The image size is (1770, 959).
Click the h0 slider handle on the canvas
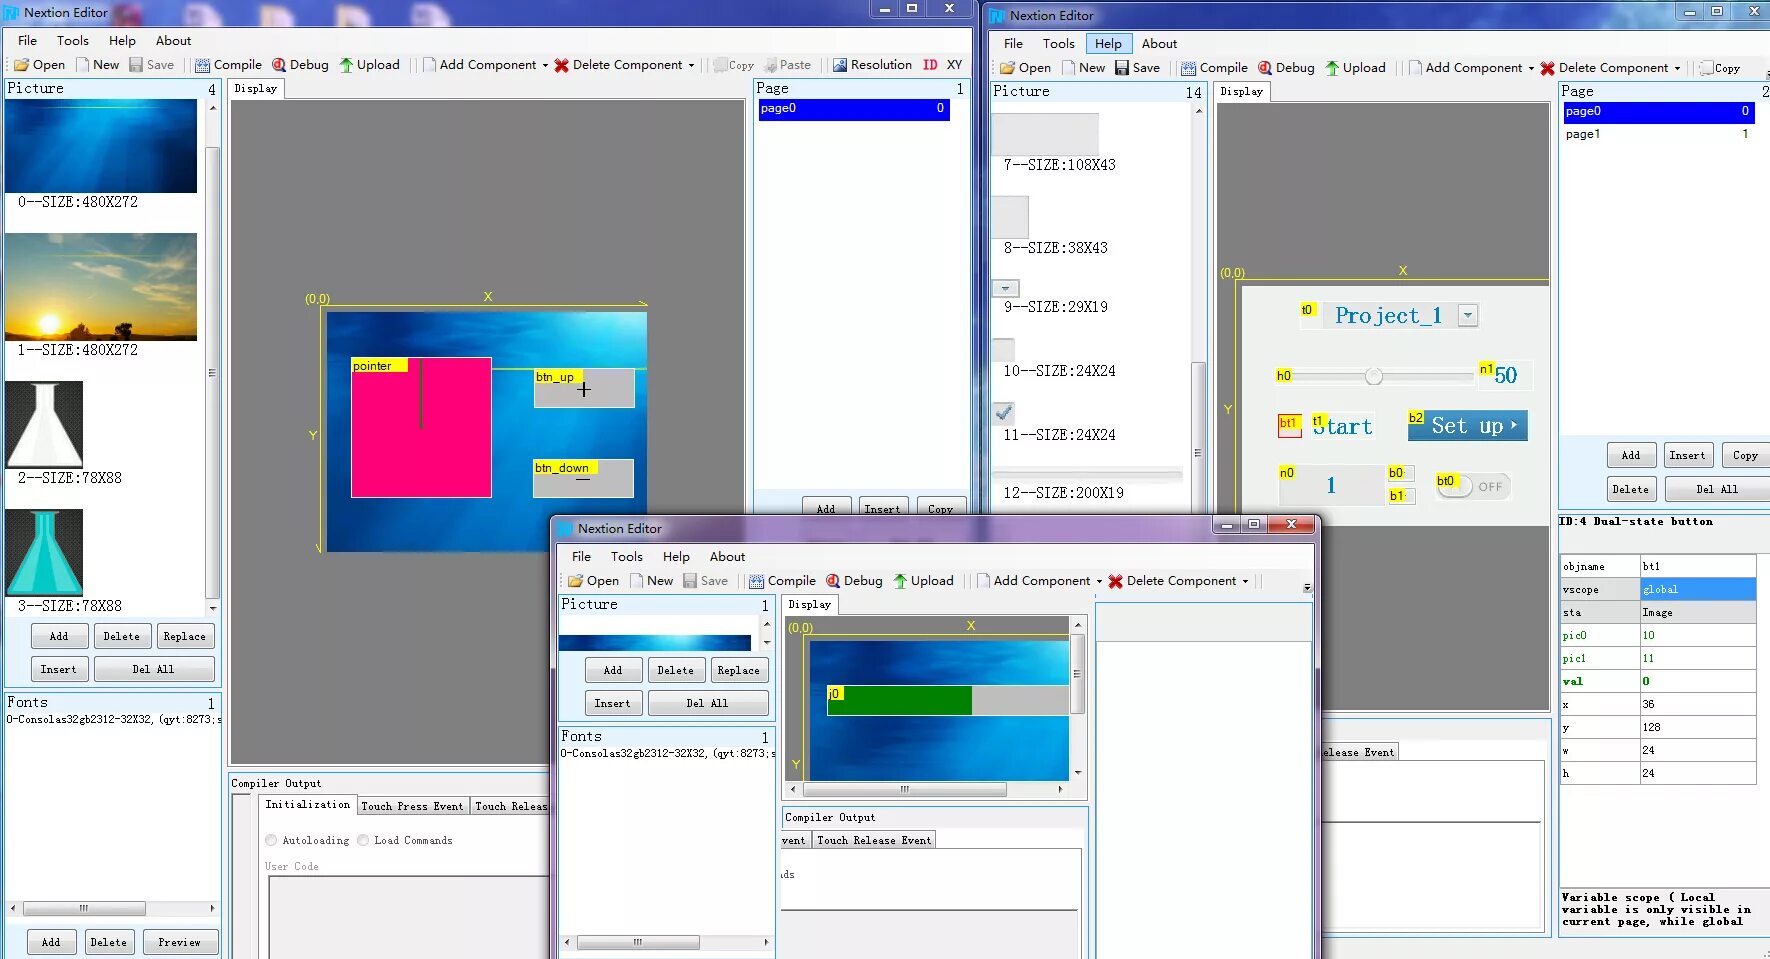(1373, 376)
